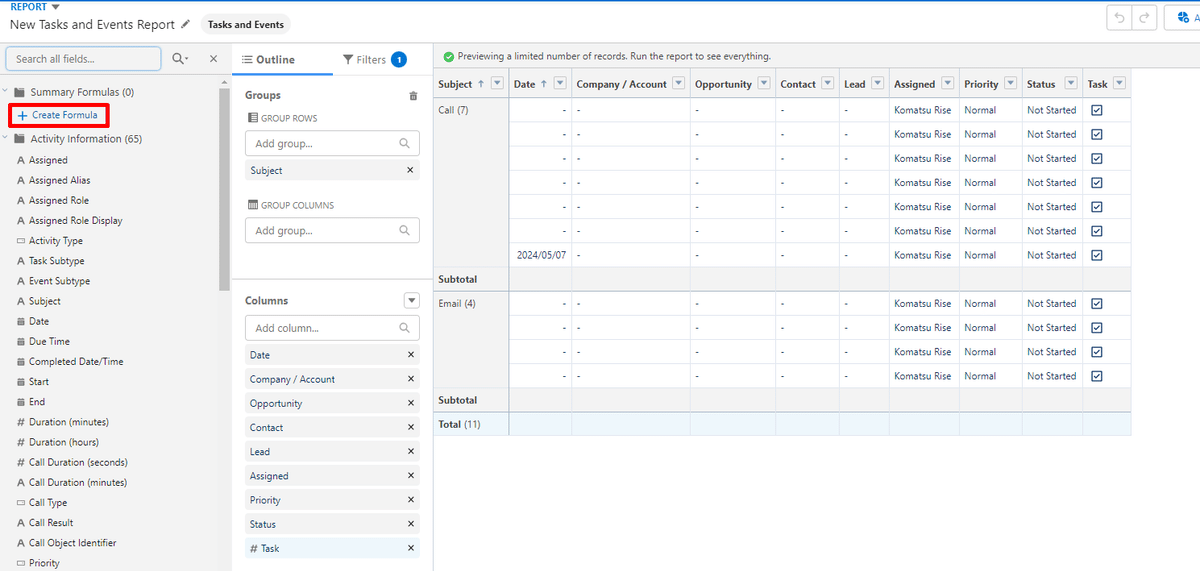Viewport: 1200px width, 571px height.
Task: Remove Priority column with its X
Action: click(x=410, y=500)
